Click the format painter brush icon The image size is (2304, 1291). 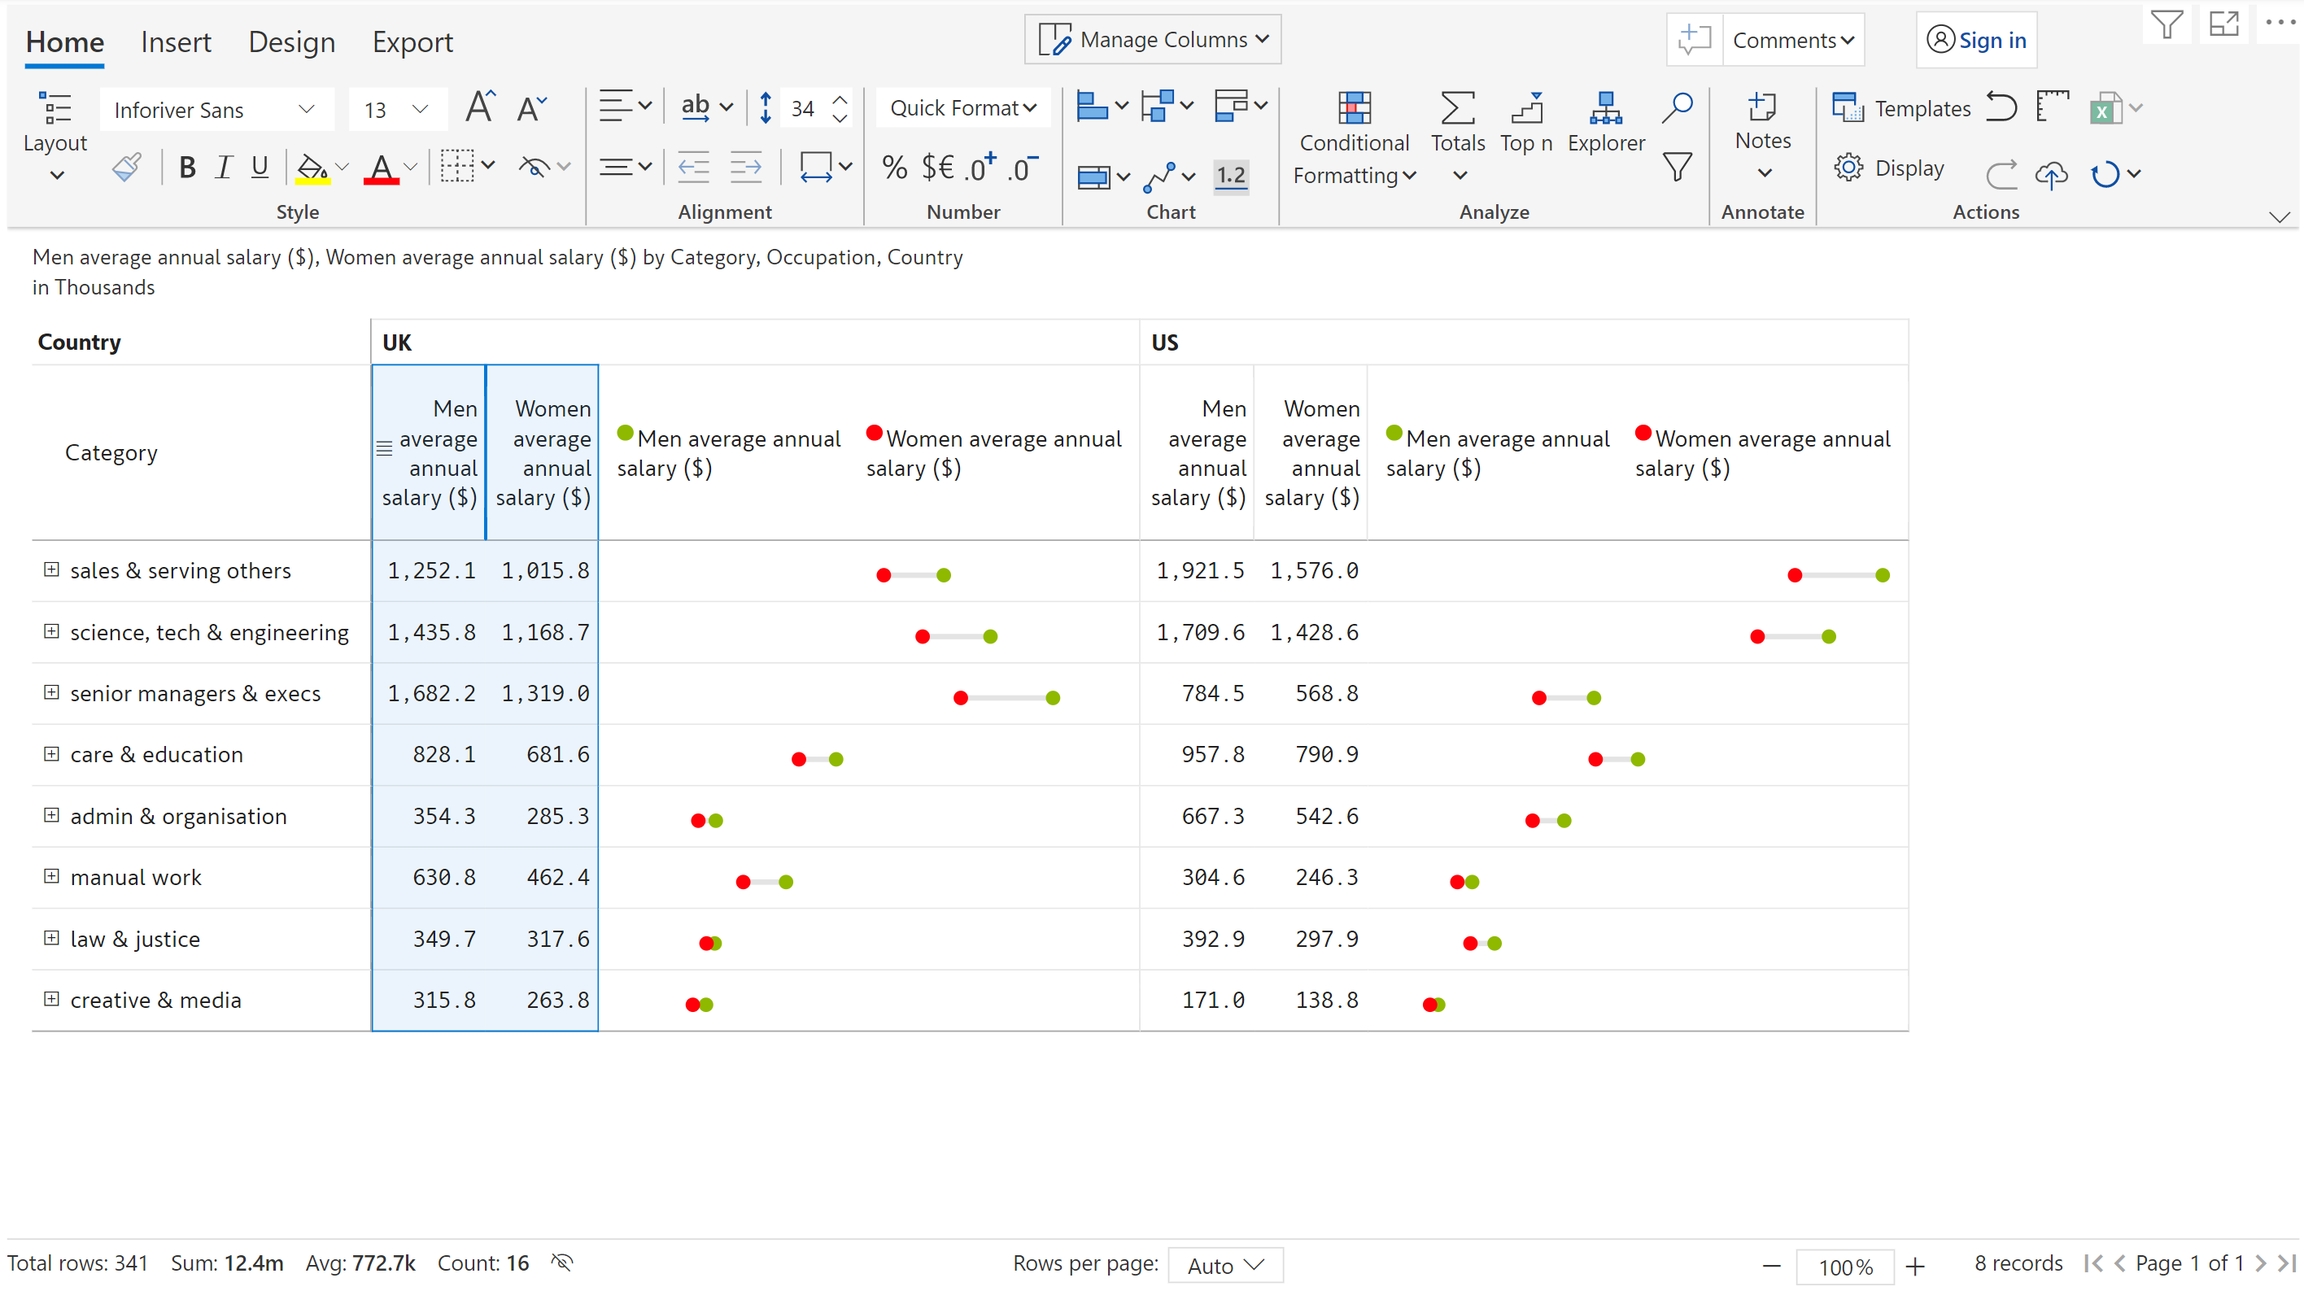127,168
